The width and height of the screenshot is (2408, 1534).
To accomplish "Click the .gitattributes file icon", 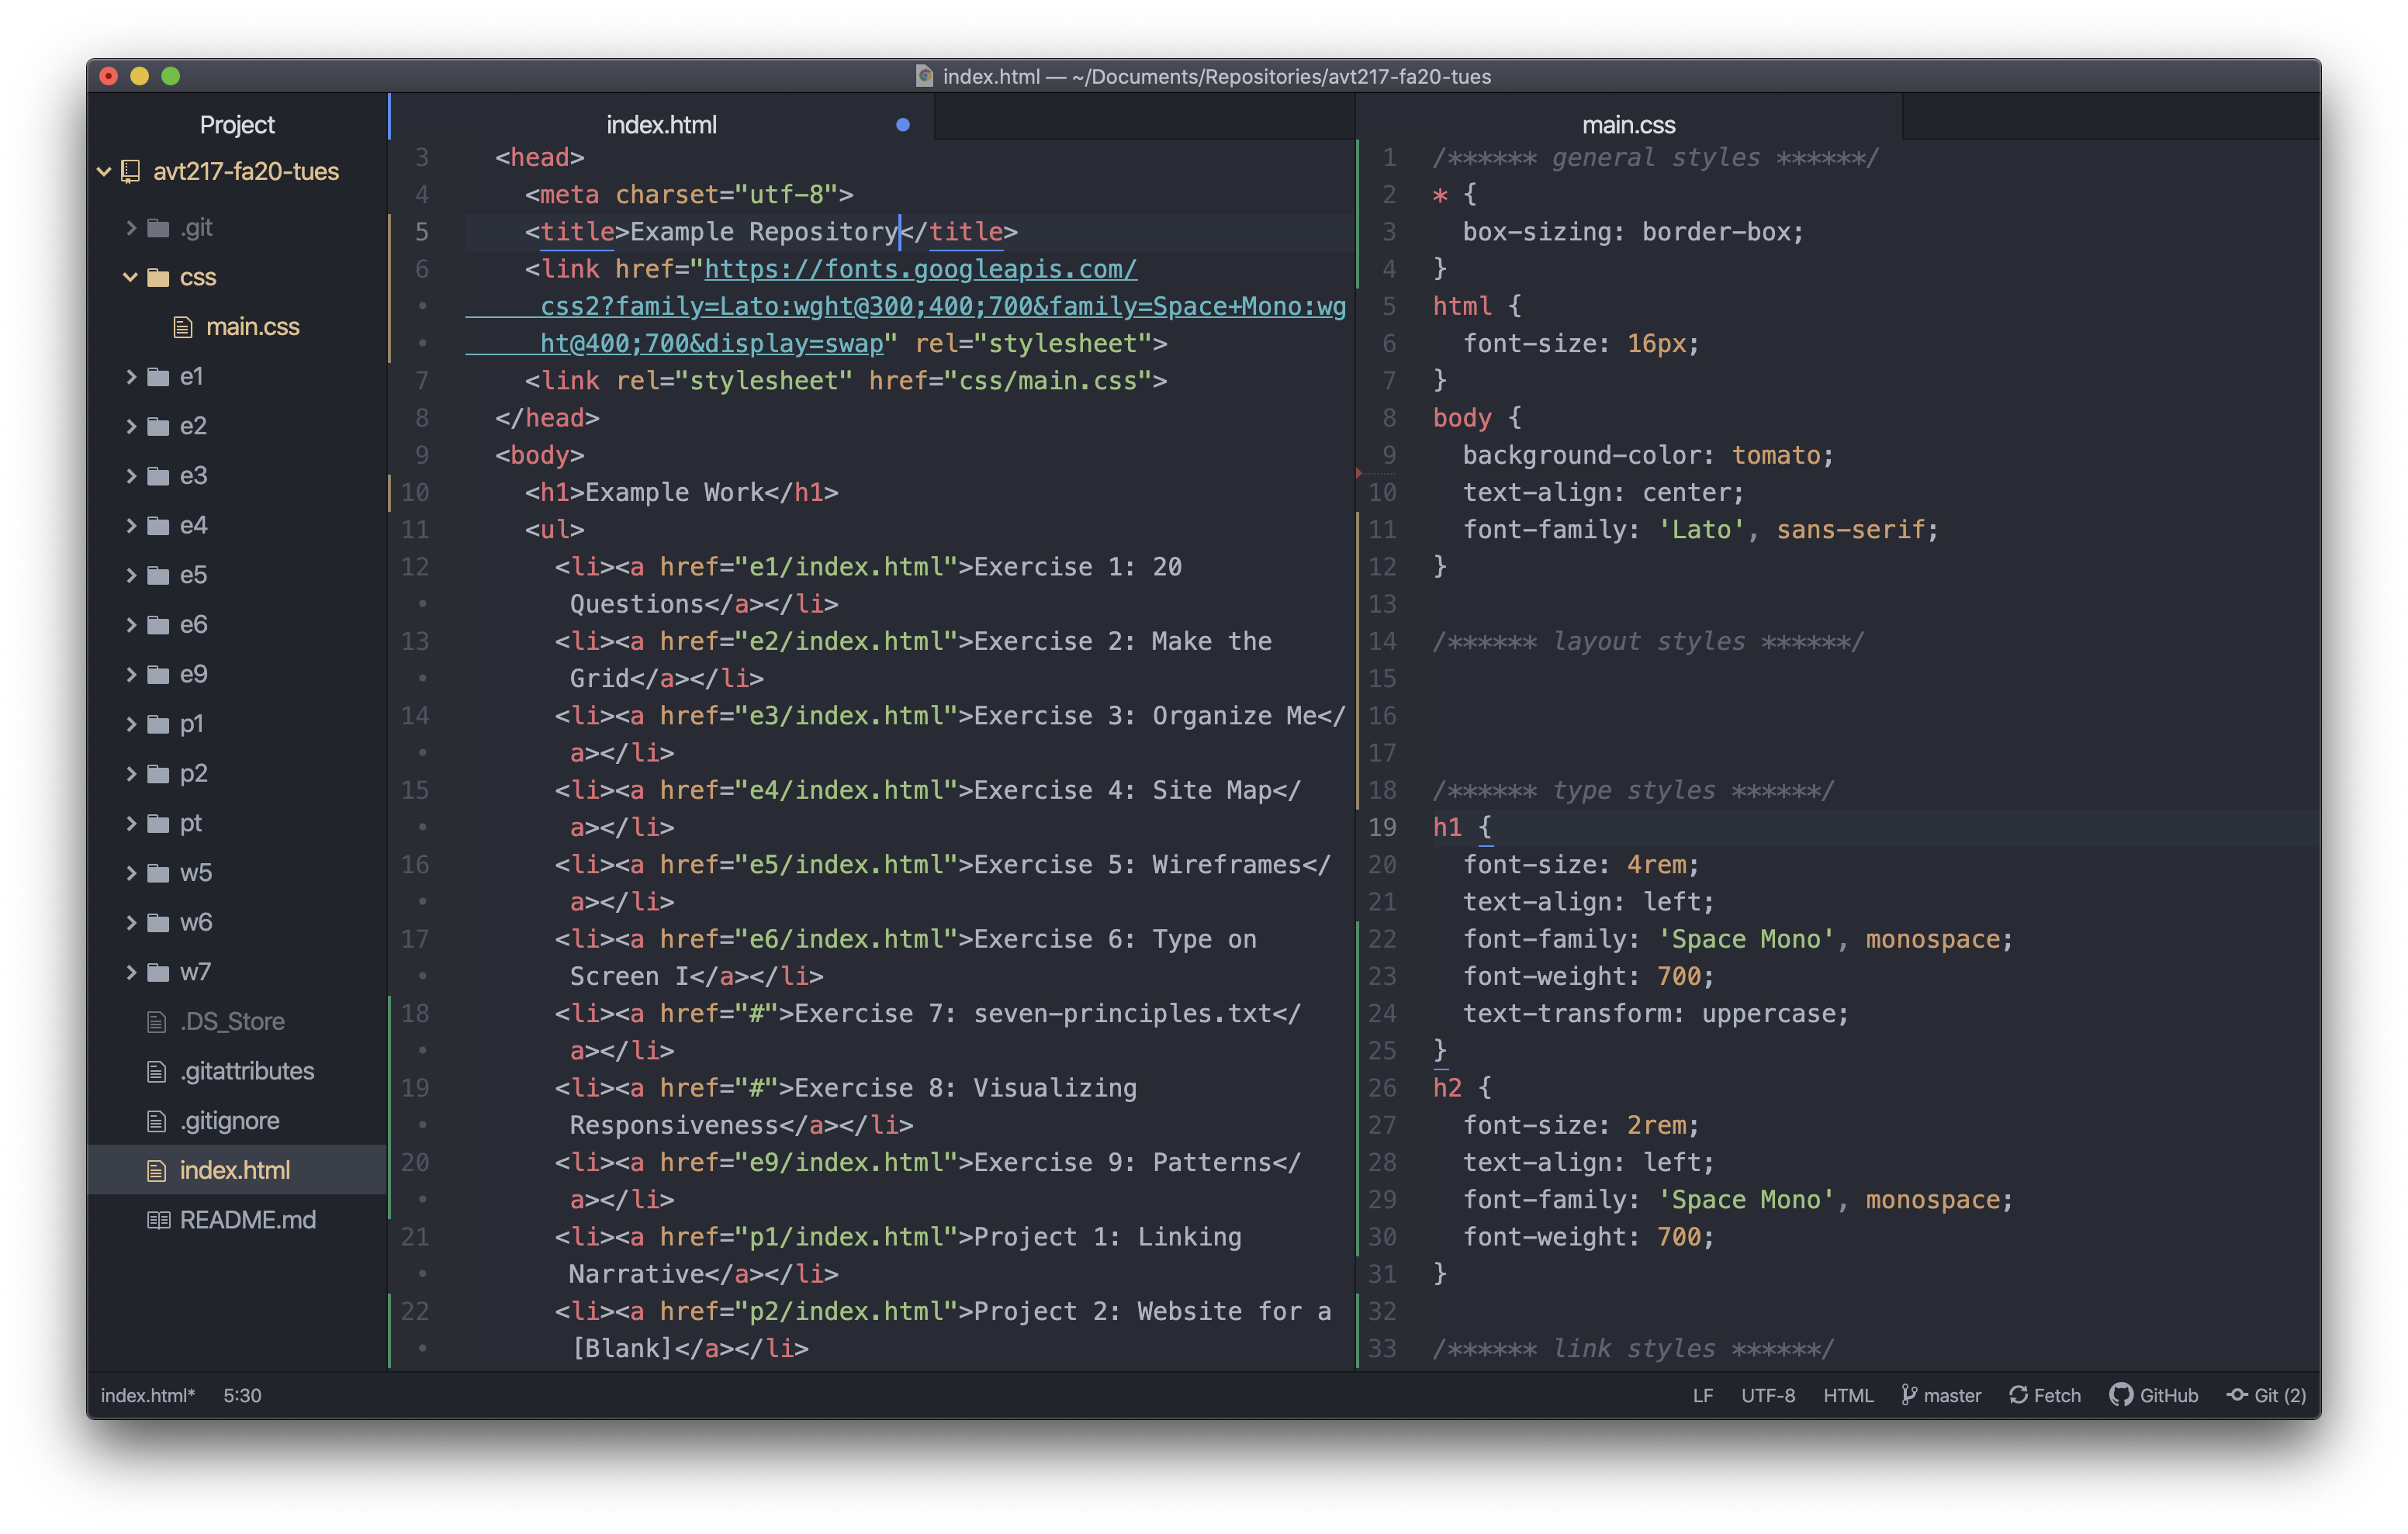I will [x=156, y=1072].
